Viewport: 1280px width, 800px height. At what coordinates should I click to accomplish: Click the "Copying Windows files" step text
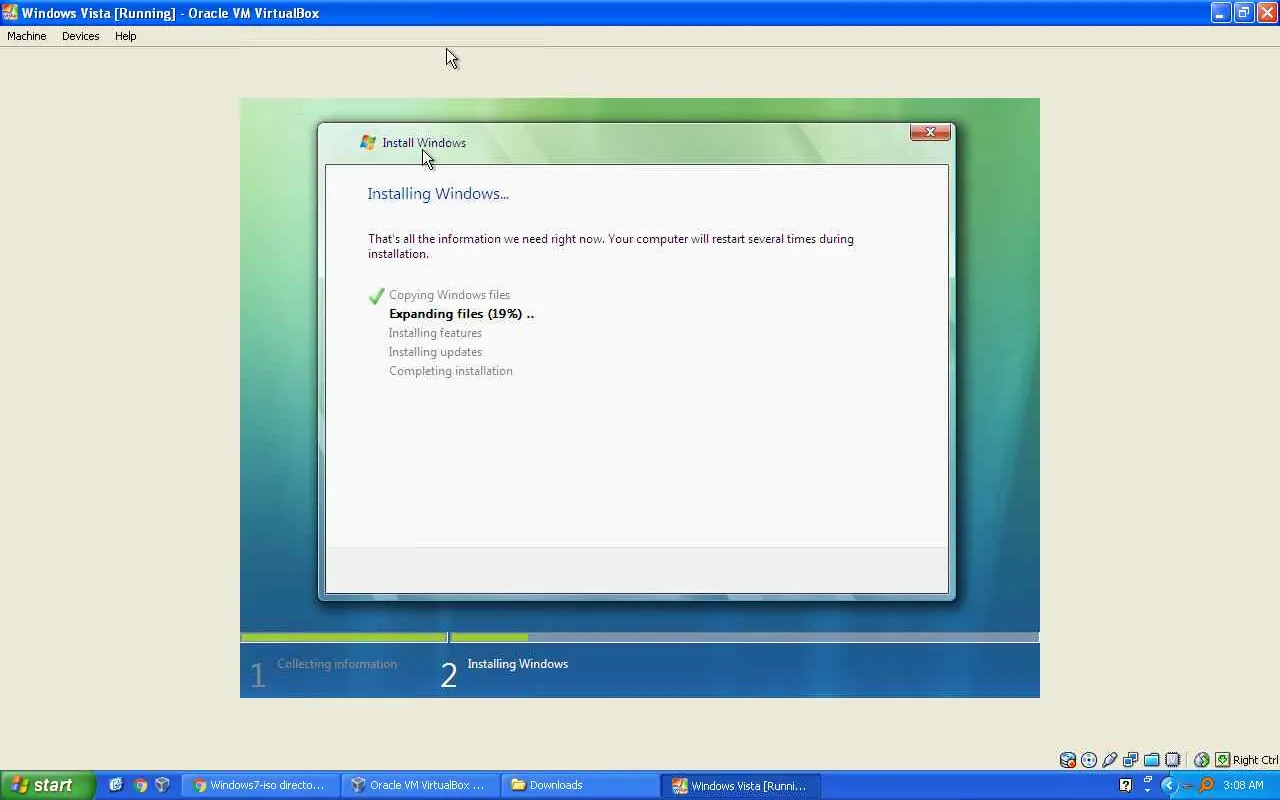449,295
